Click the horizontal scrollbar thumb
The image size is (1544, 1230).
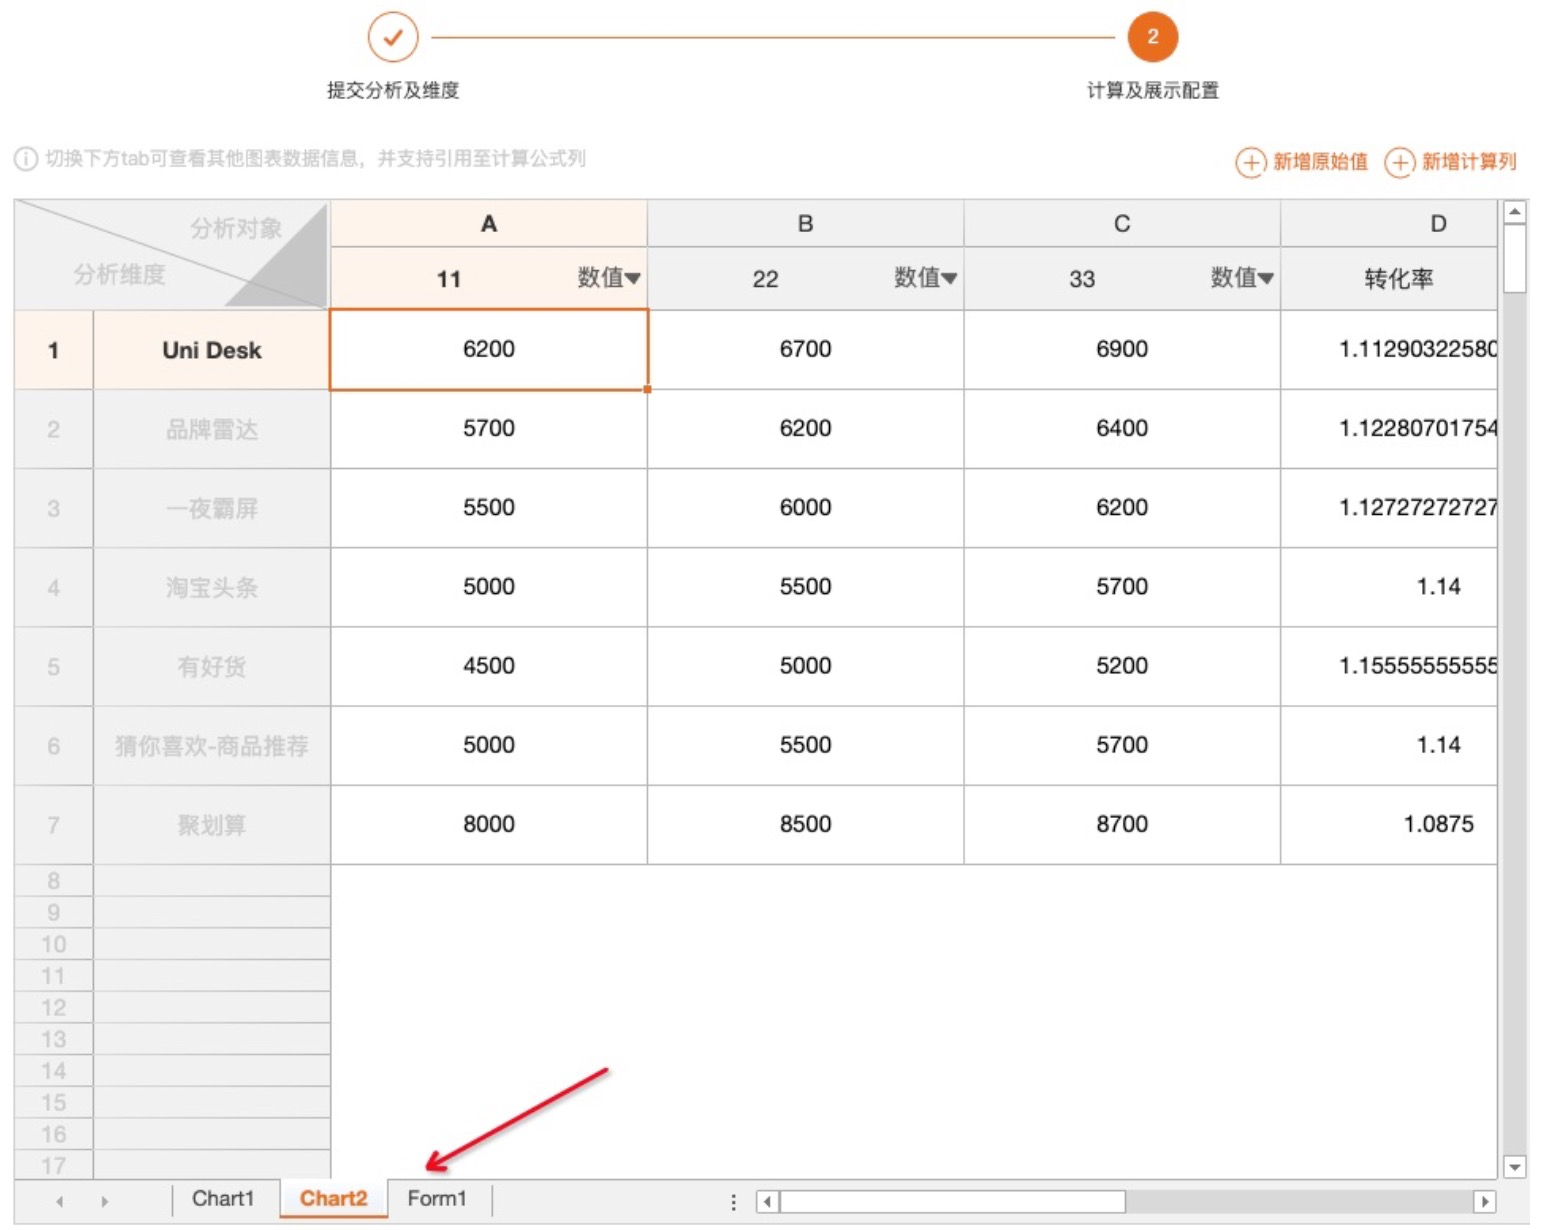[x=952, y=1201]
